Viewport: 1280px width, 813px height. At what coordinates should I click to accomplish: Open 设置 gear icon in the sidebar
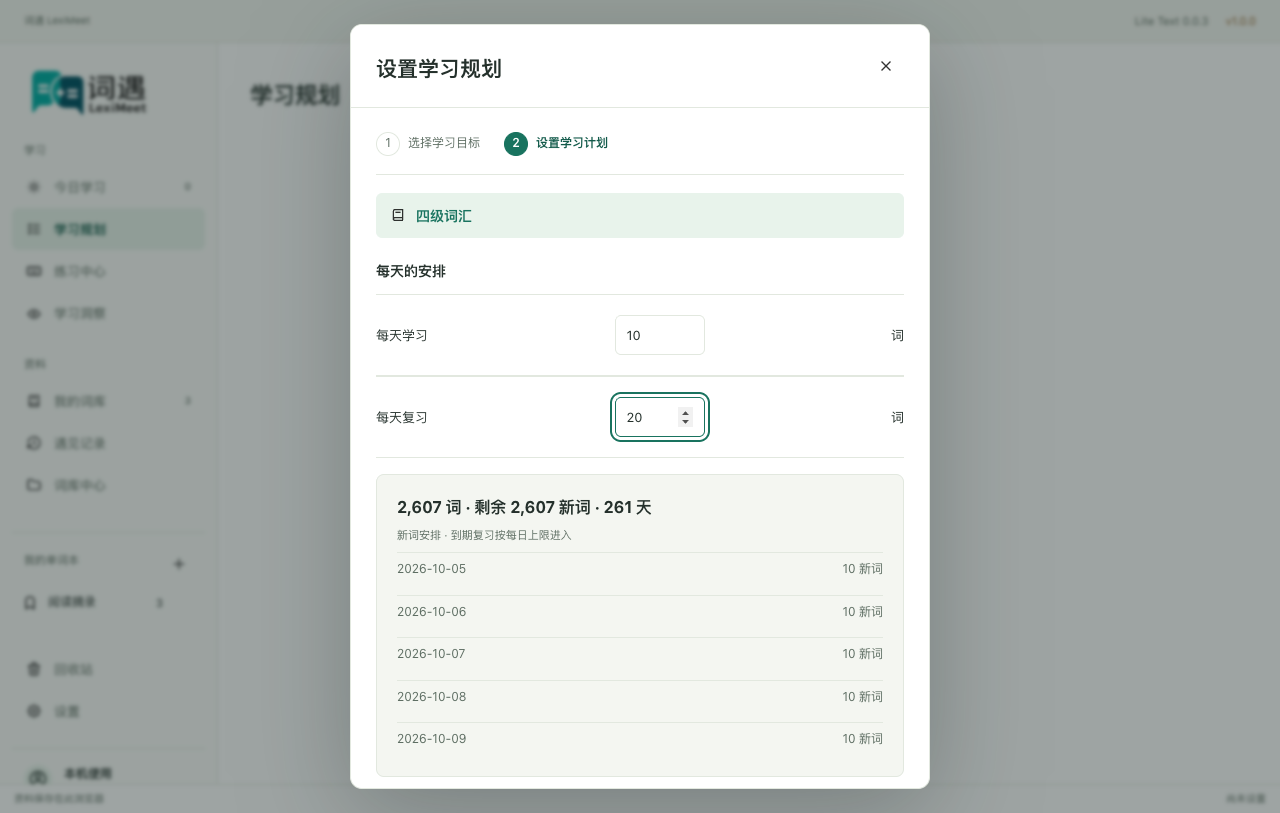[34, 711]
